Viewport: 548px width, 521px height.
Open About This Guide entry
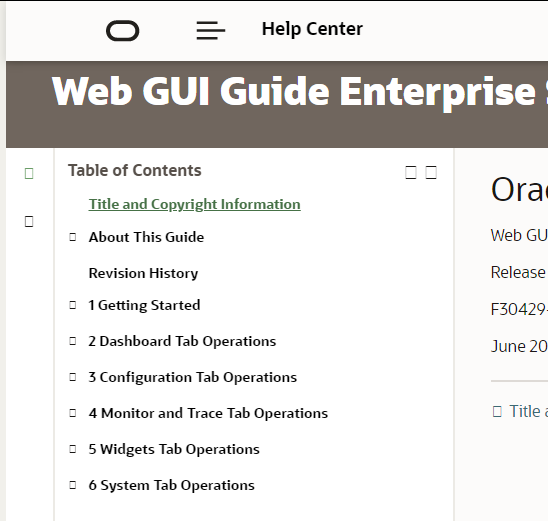146,237
